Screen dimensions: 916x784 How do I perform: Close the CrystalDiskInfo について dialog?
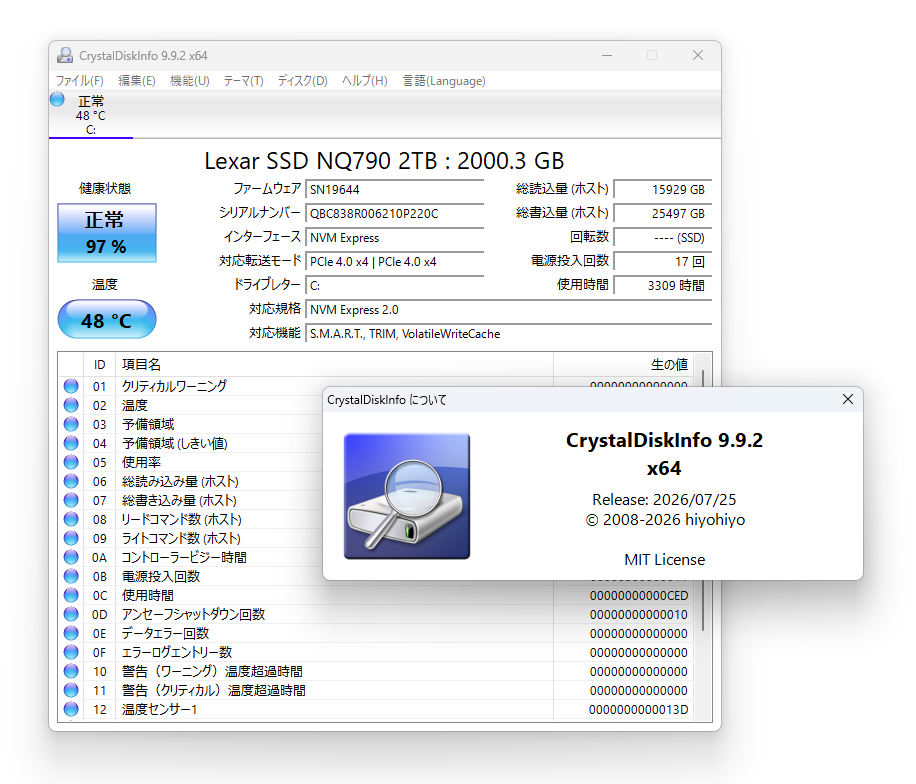click(x=848, y=399)
